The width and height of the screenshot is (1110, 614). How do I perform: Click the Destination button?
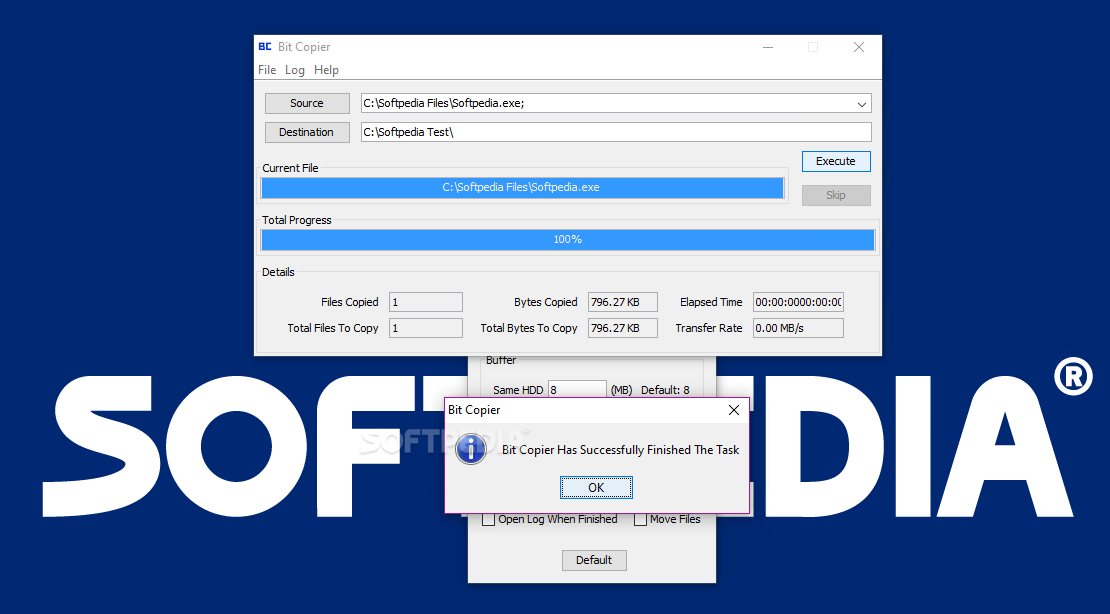307,132
